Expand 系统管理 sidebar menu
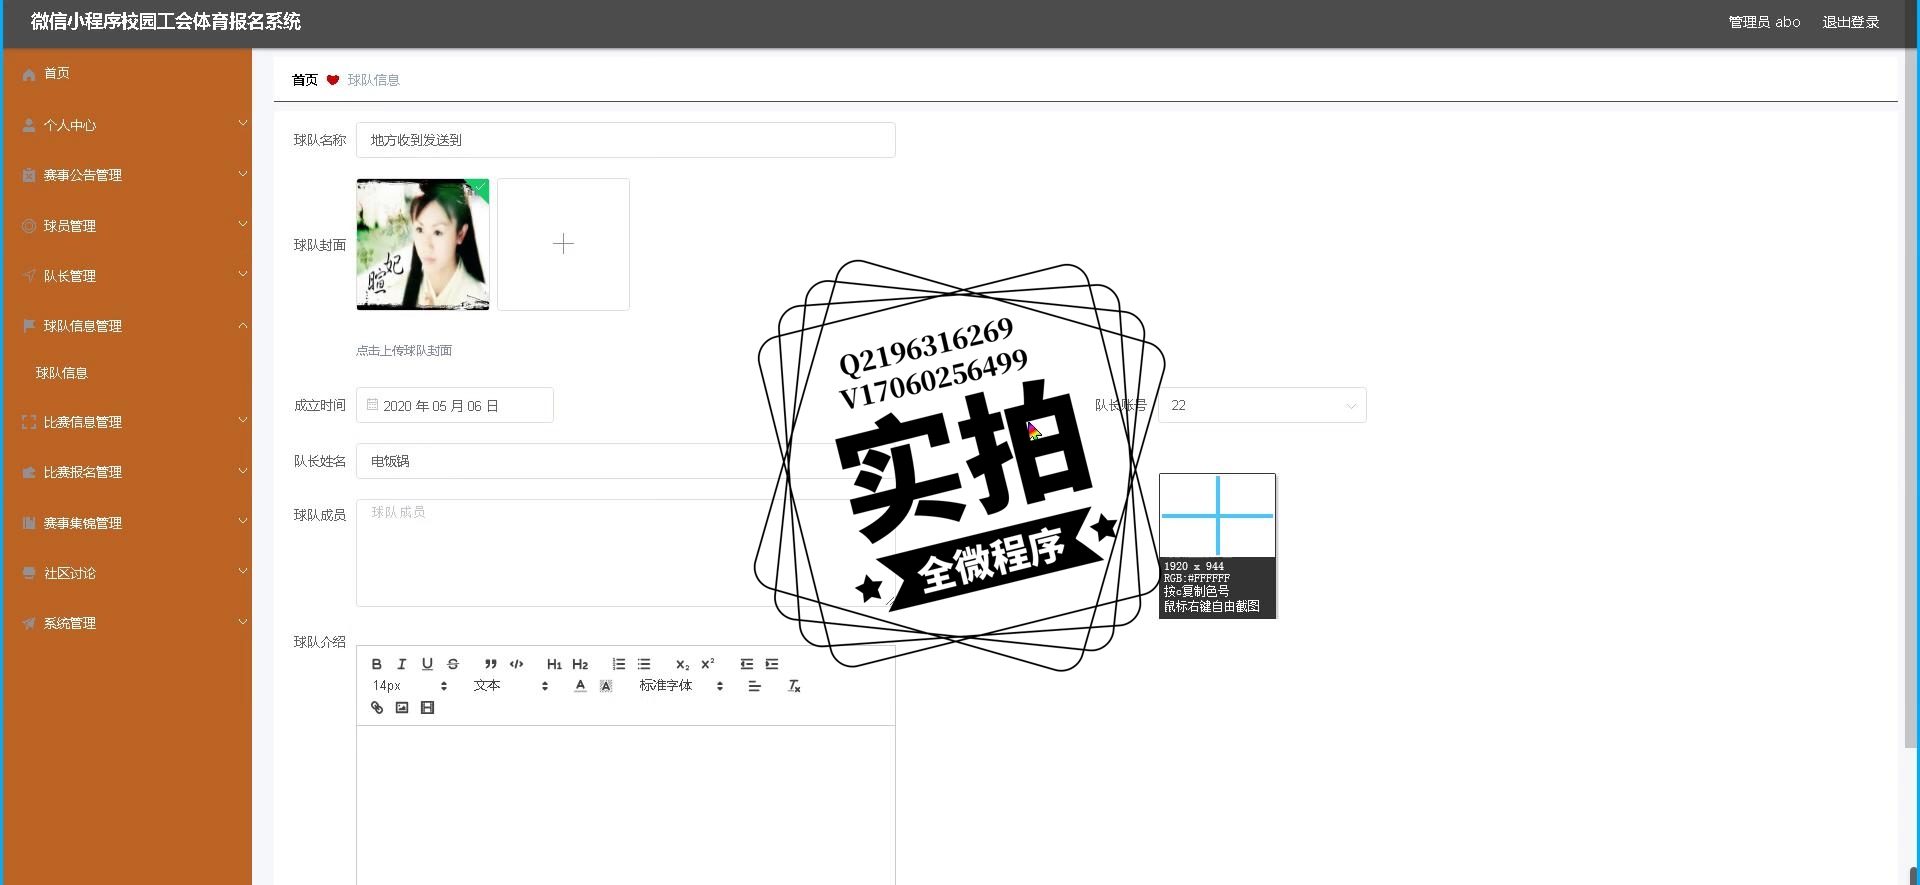Viewport: 1920px width, 885px height. [x=127, y=623]
